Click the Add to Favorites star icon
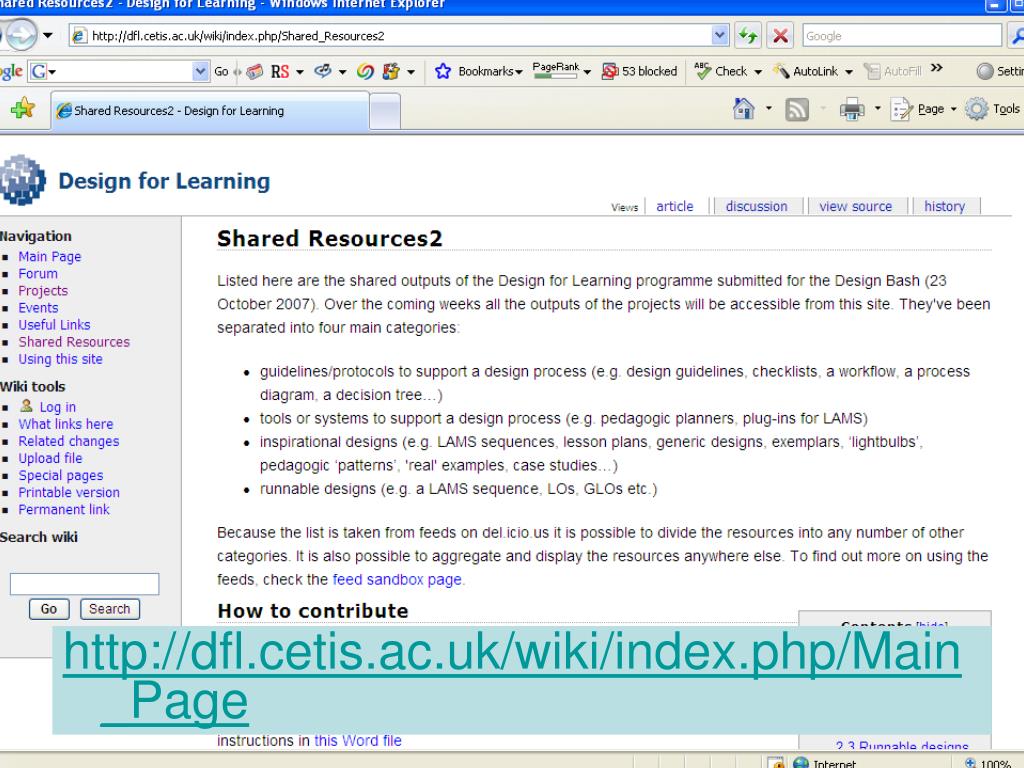The height and width of the screenshot is (768, 1024). (23, 108)
